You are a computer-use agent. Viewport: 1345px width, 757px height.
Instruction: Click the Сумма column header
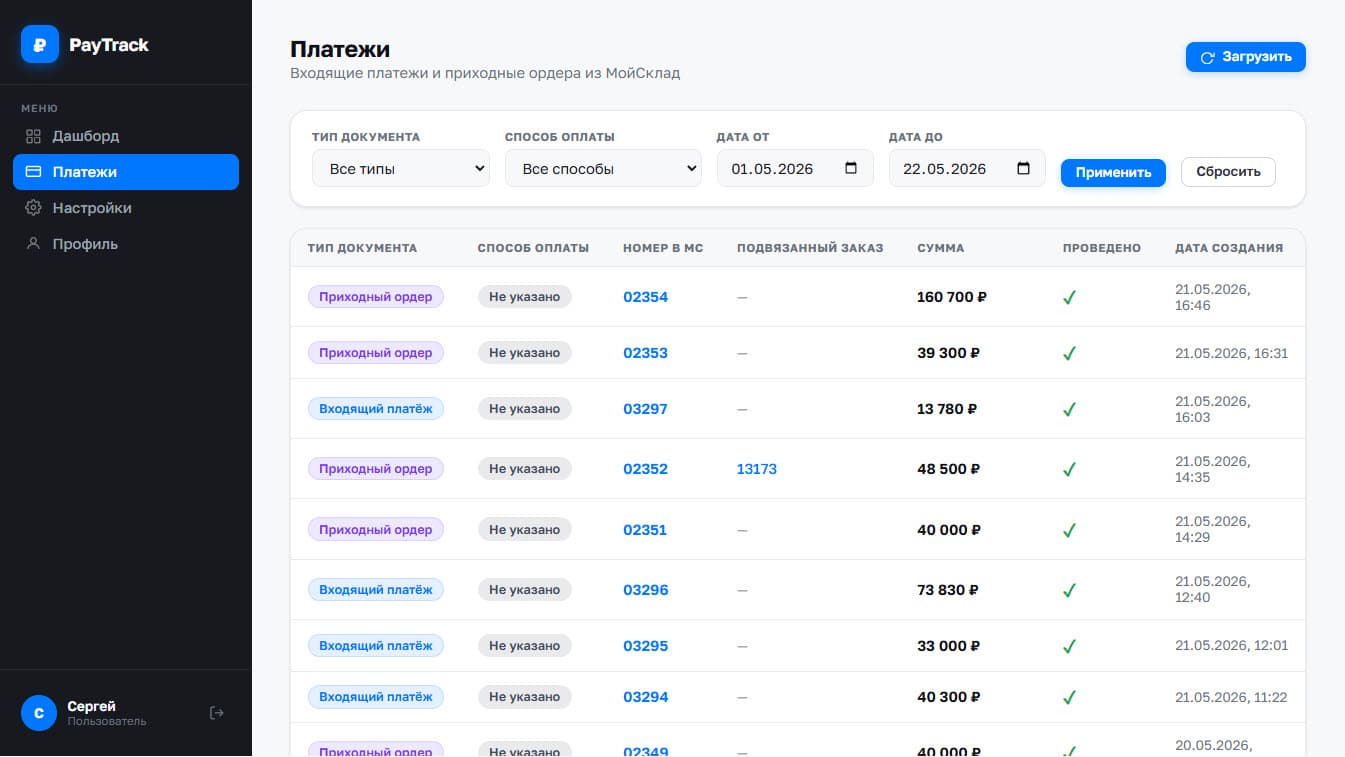click(941, 248)
